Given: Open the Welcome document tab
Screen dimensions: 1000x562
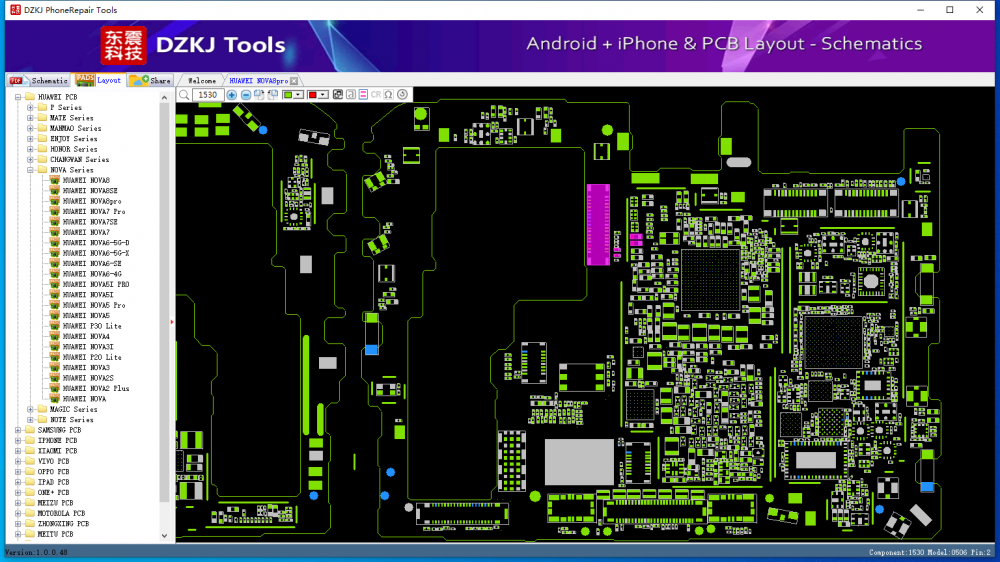Looking at the screenshot, I should (x=202, y=81).
